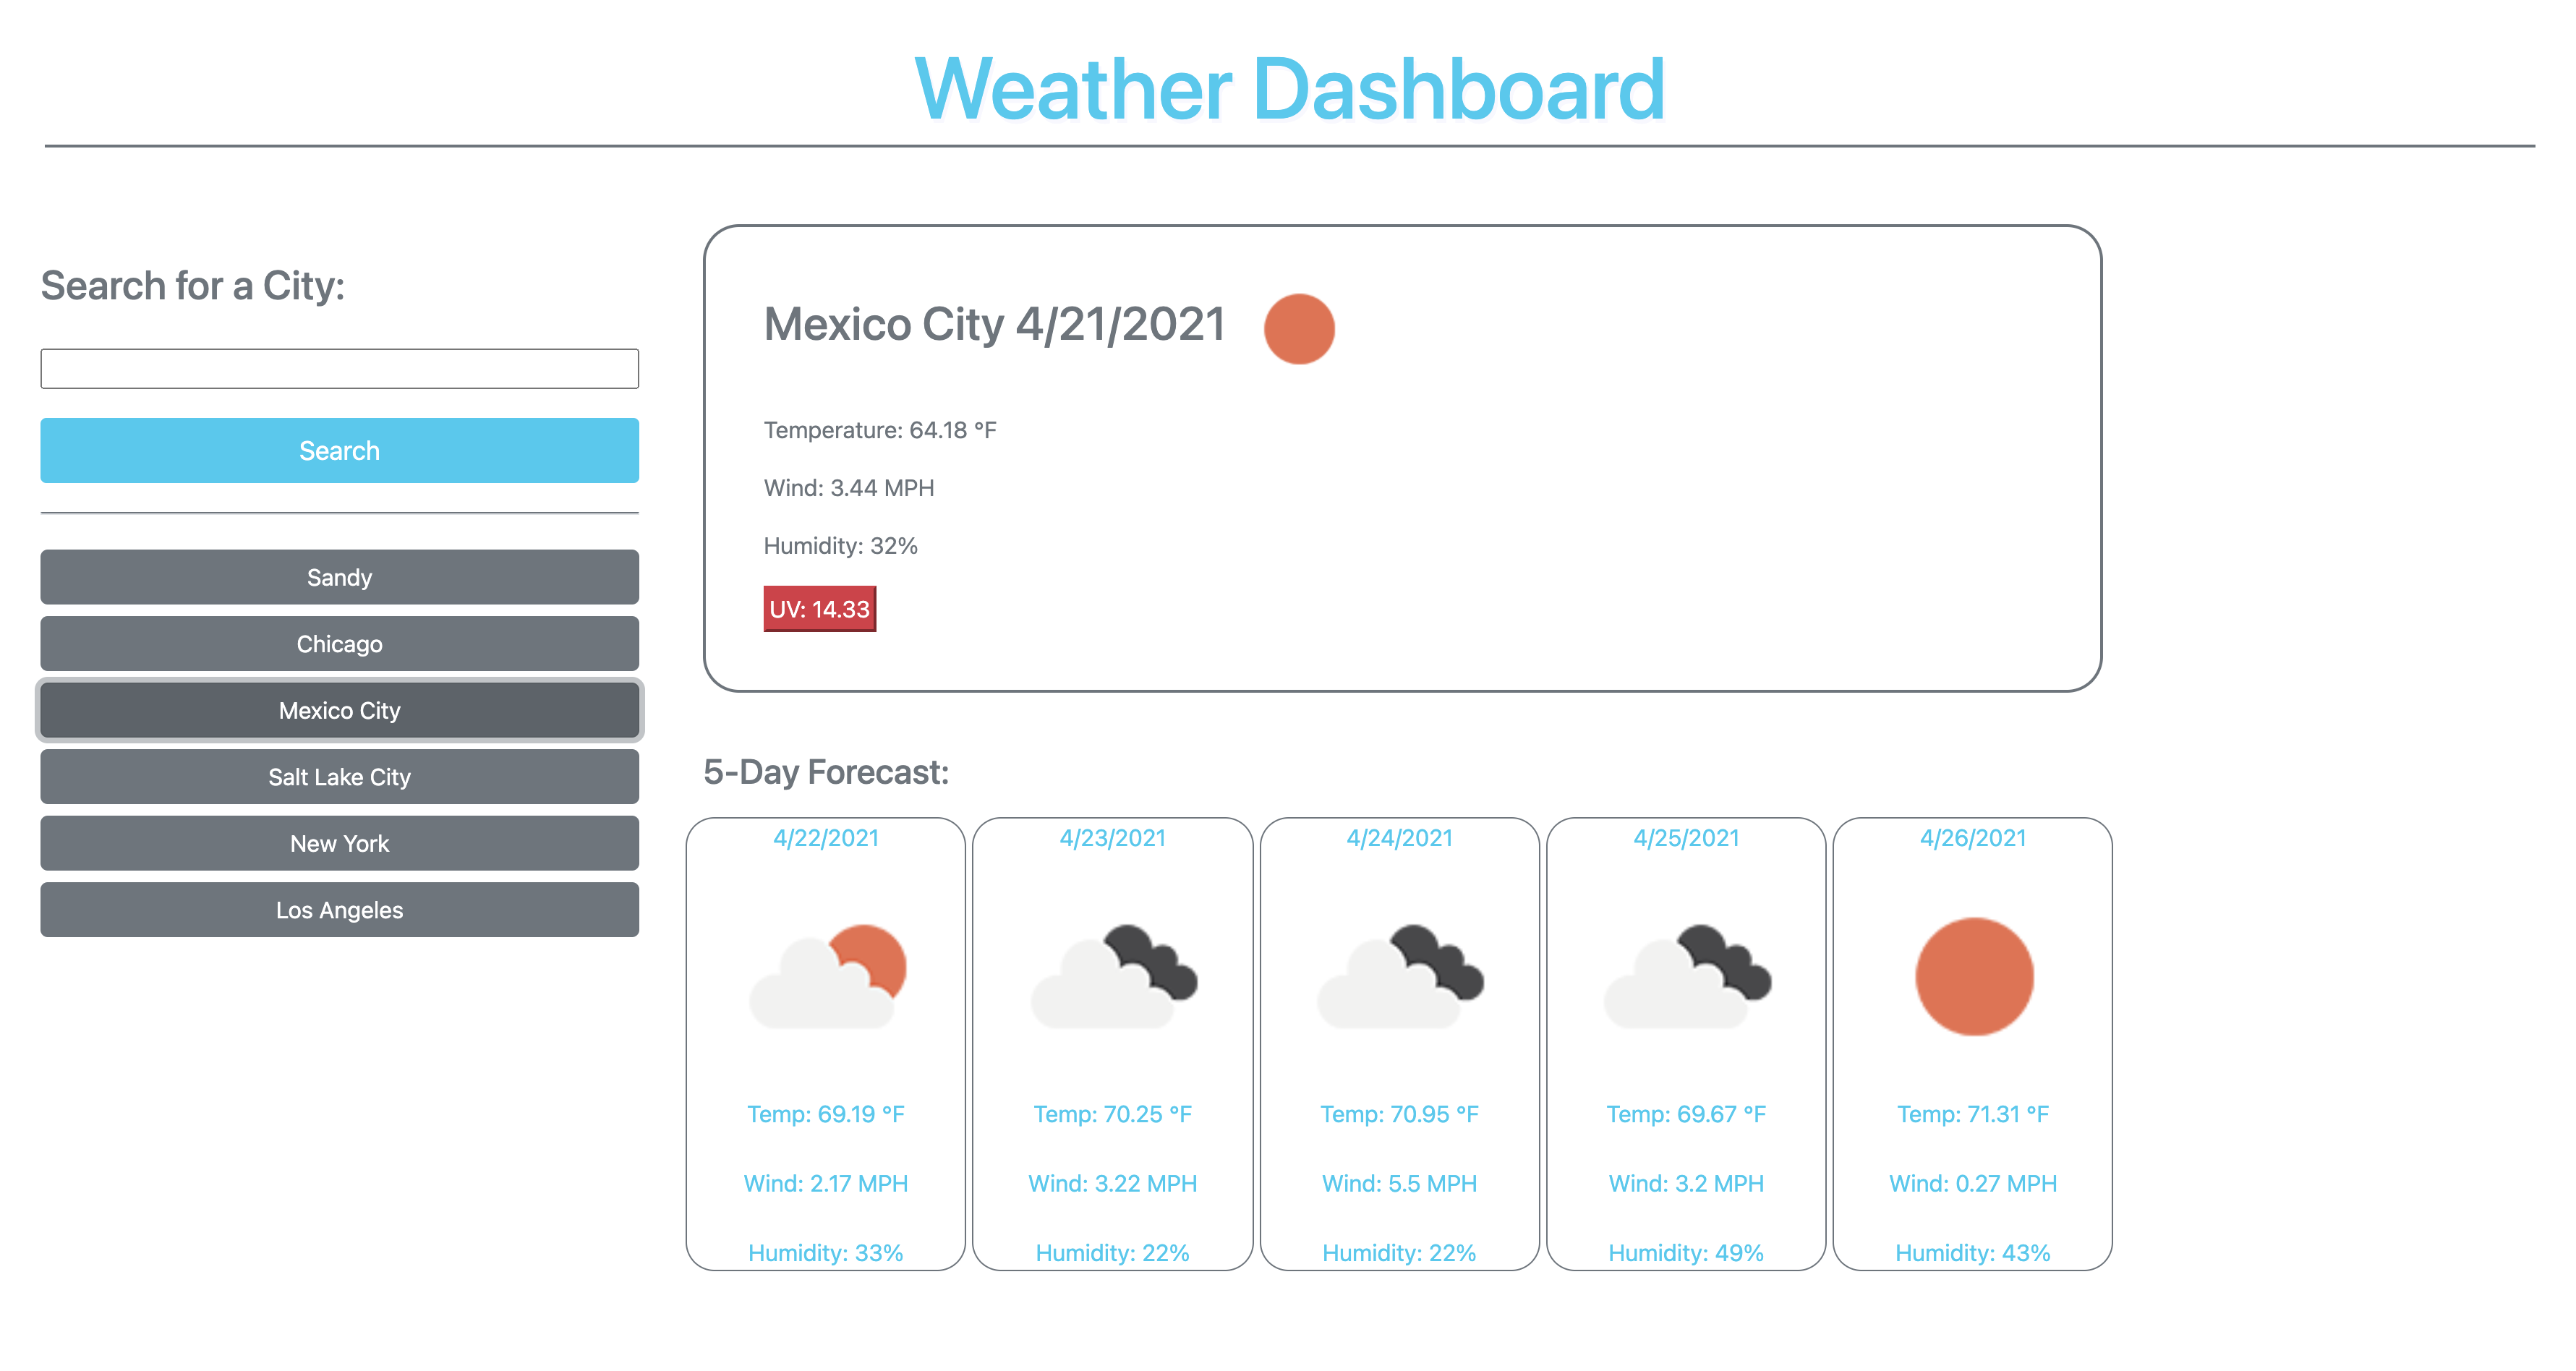The image size is (2576, 1371).
Task: Click the red UV: 14.33 badge
Action: (x=818, y=608)
